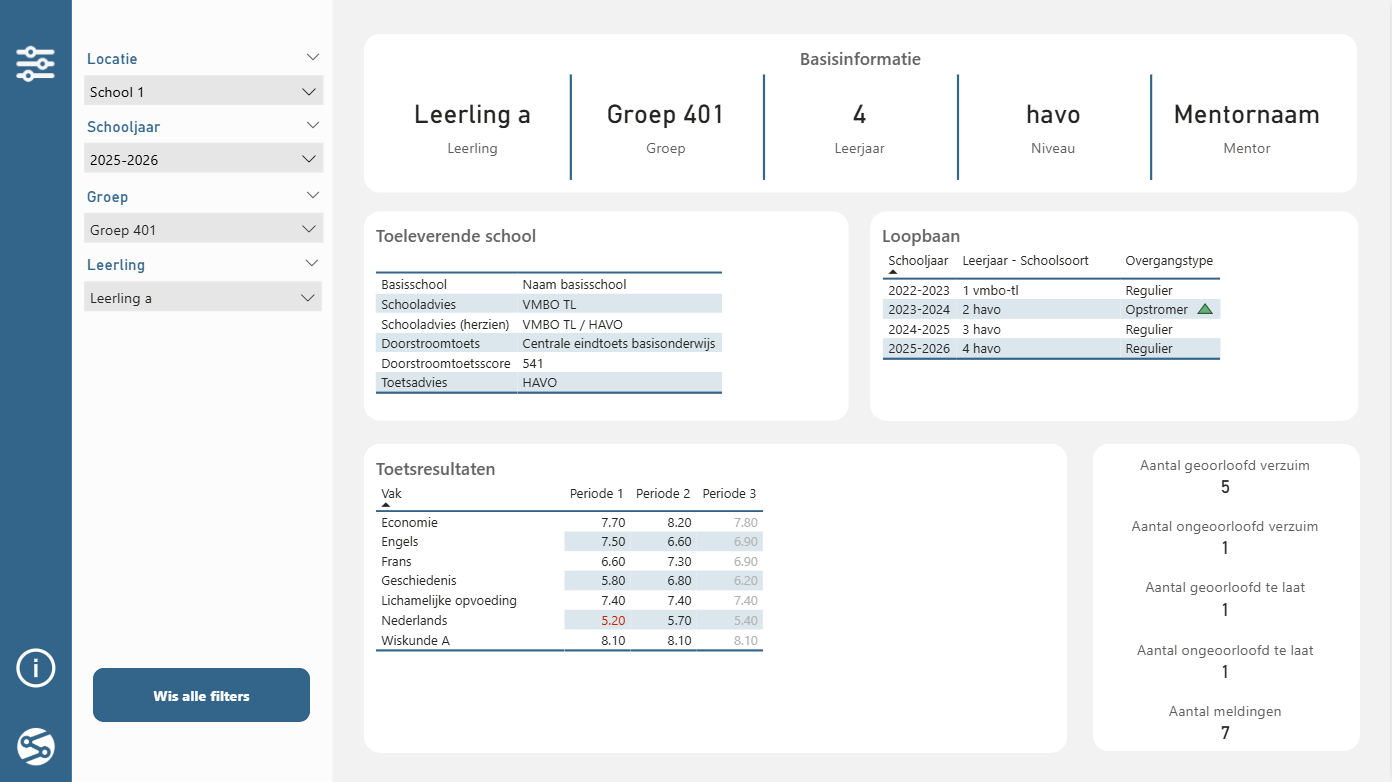The image size is (1392, 782).
Task: Open the Groep 401 dropdown
Action: [x=203, y=229]
